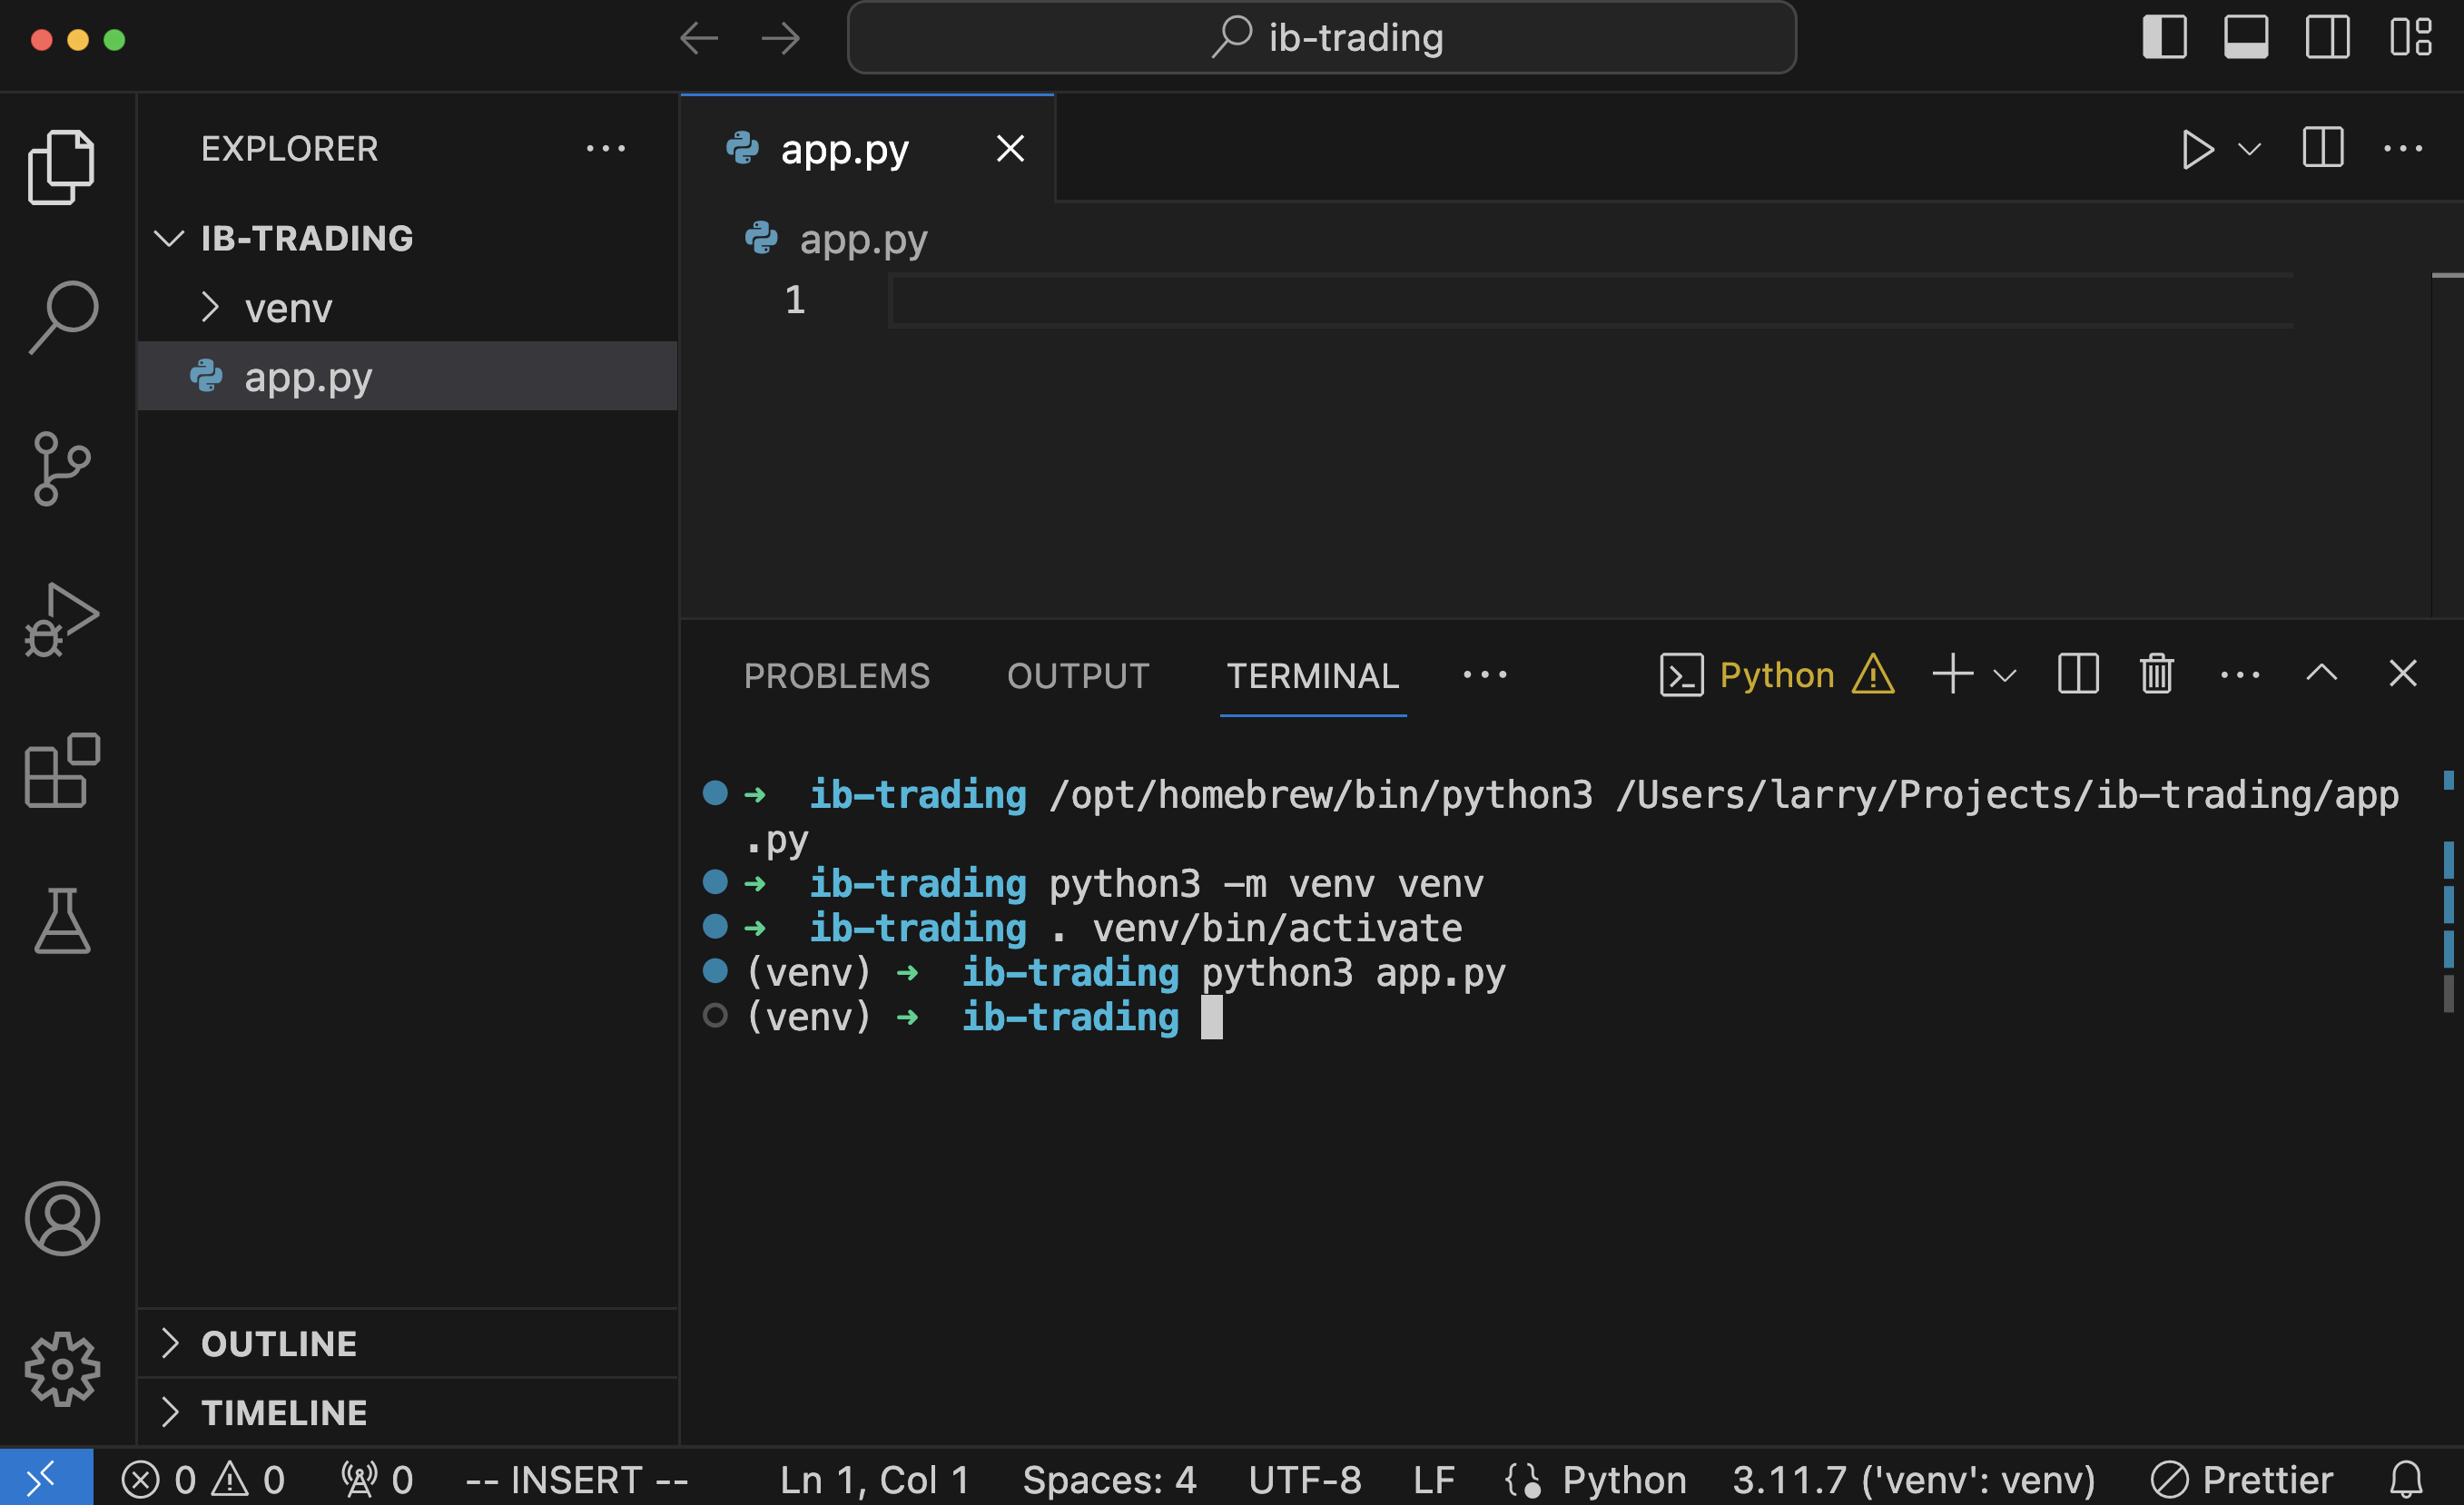Open the new terminal profile dropdown

(x=2004, y=674)
